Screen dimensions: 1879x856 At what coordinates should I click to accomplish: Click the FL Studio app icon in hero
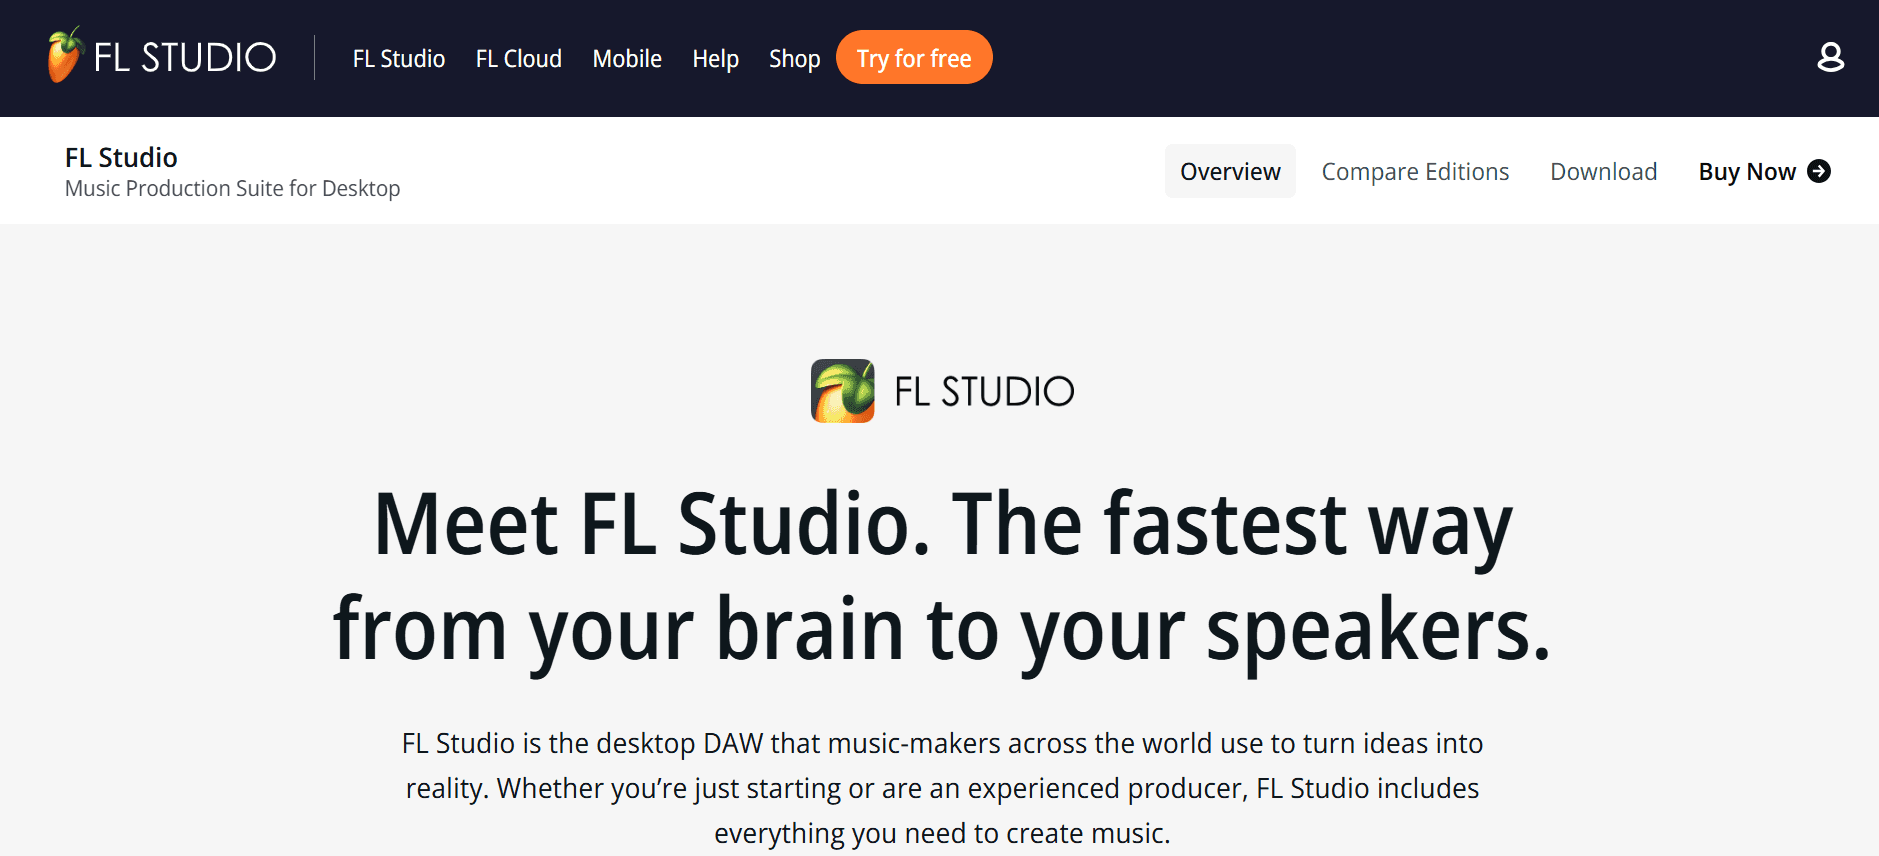coord(842,391)
